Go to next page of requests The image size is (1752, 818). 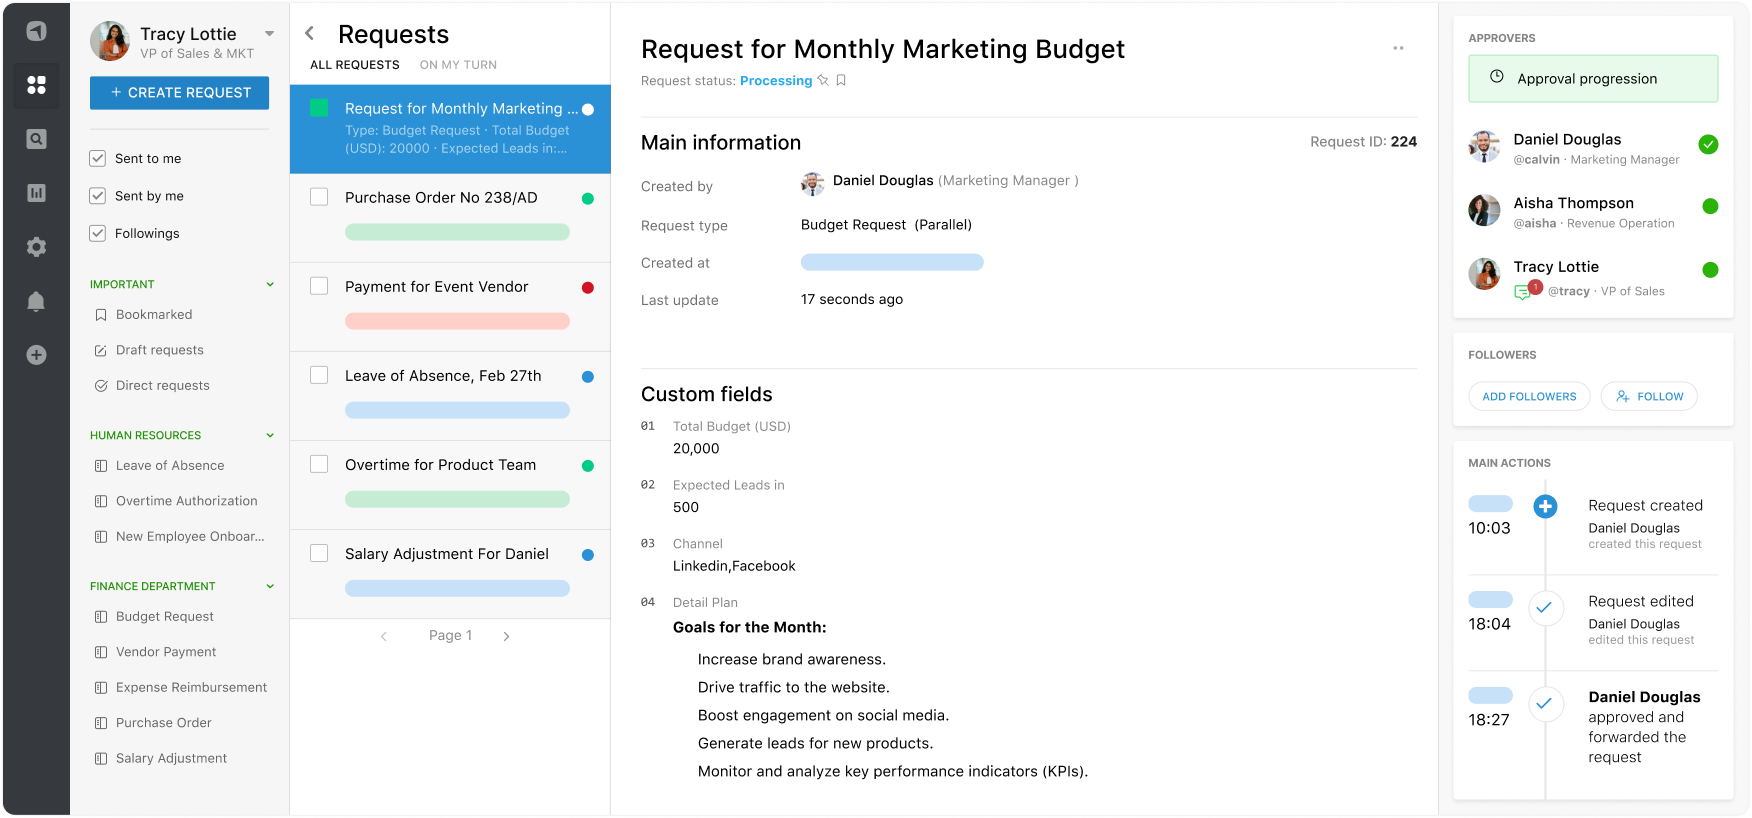pyautogui.click(x=507, y=636)
